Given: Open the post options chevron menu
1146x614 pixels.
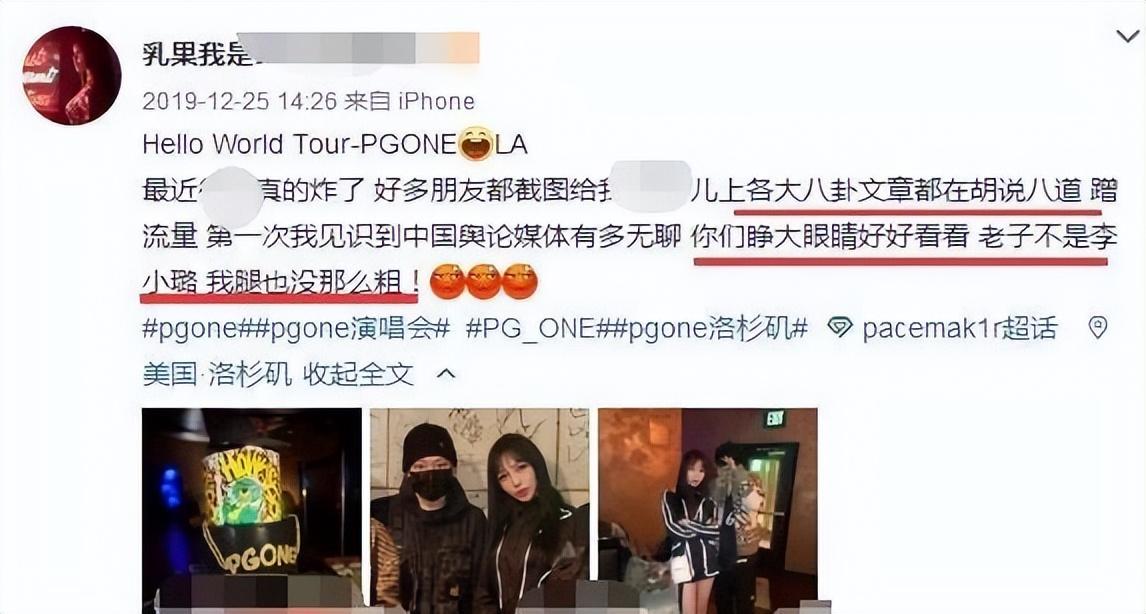Looking at the screenshot, I should click(1126, 36).
